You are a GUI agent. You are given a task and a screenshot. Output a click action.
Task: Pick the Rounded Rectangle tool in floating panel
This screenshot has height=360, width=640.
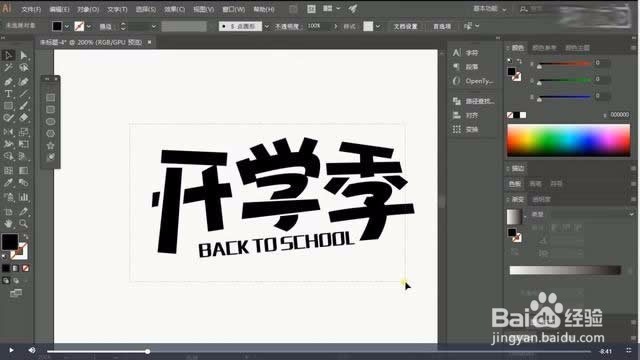pos(51,109)
